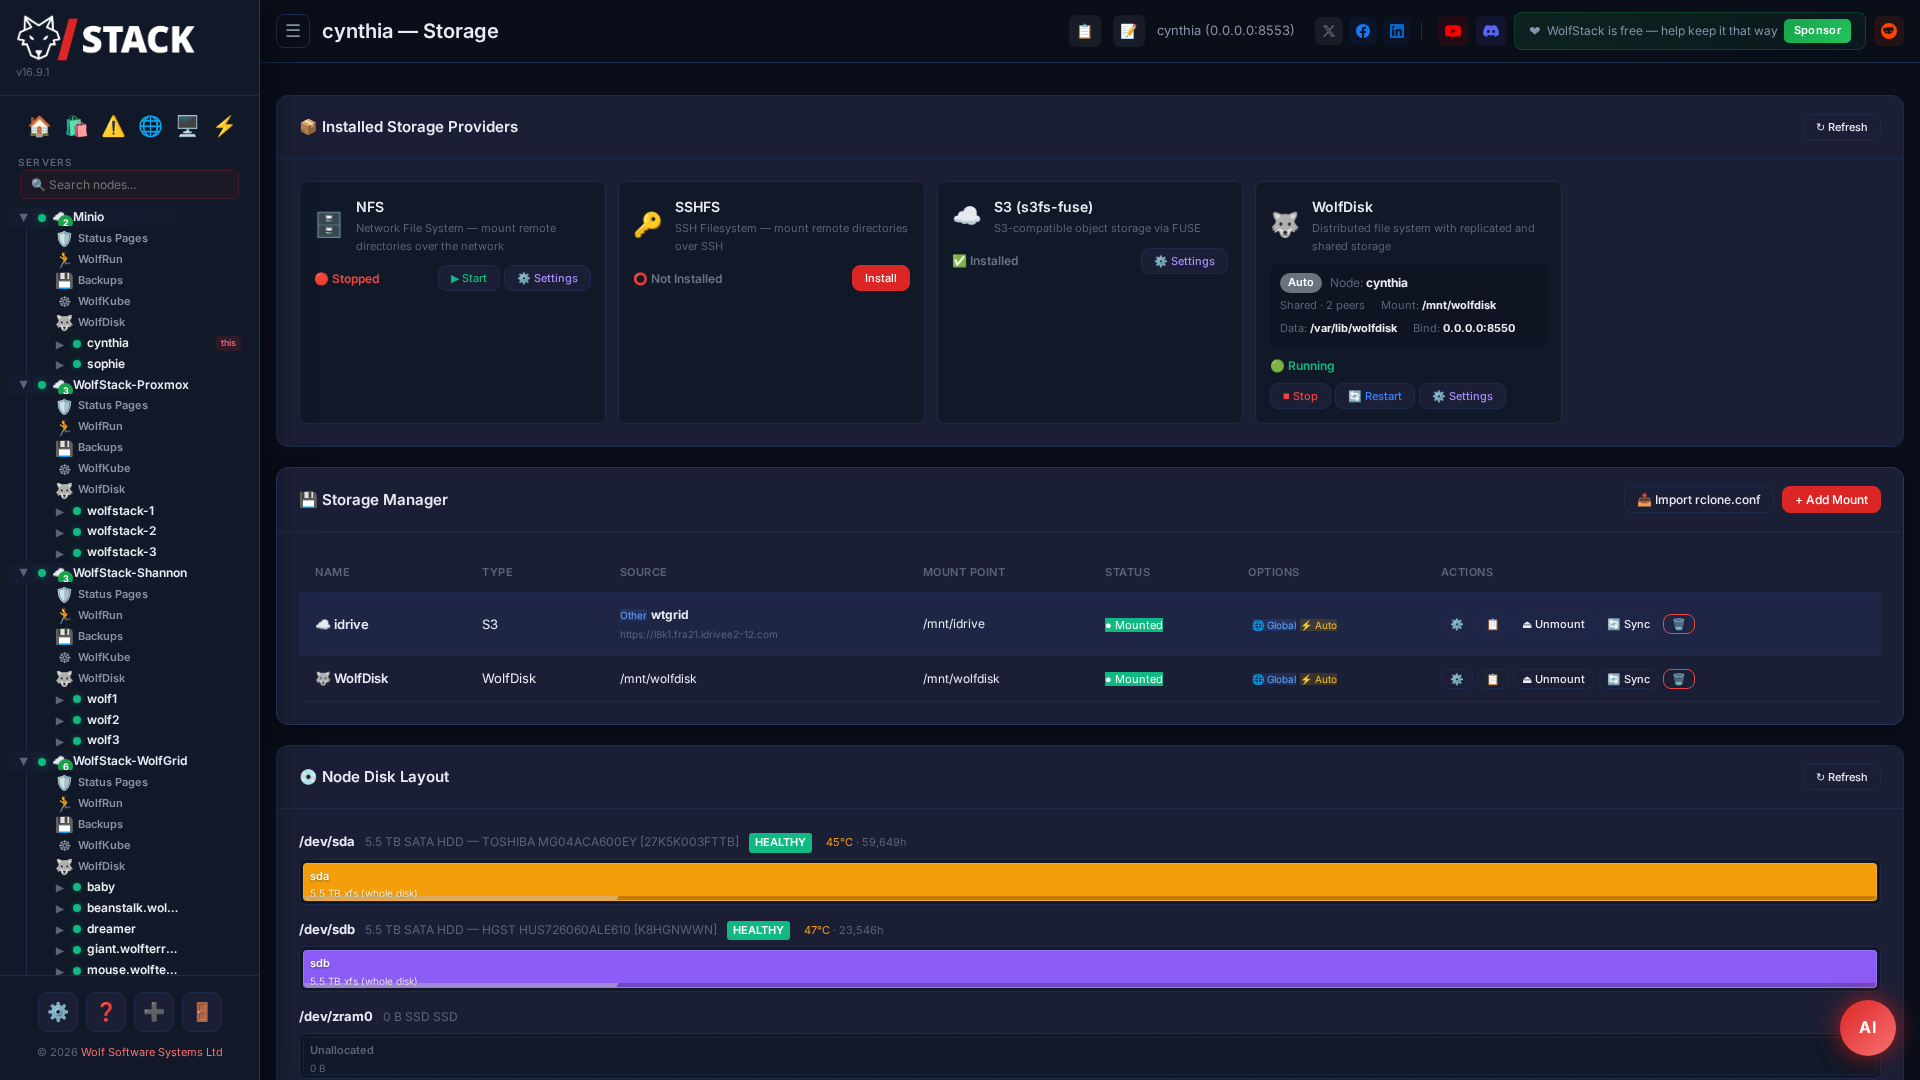Refresh the Installed Storage Providers
Viewport: 1920px width, 1080px height.
coord(1842,127)
